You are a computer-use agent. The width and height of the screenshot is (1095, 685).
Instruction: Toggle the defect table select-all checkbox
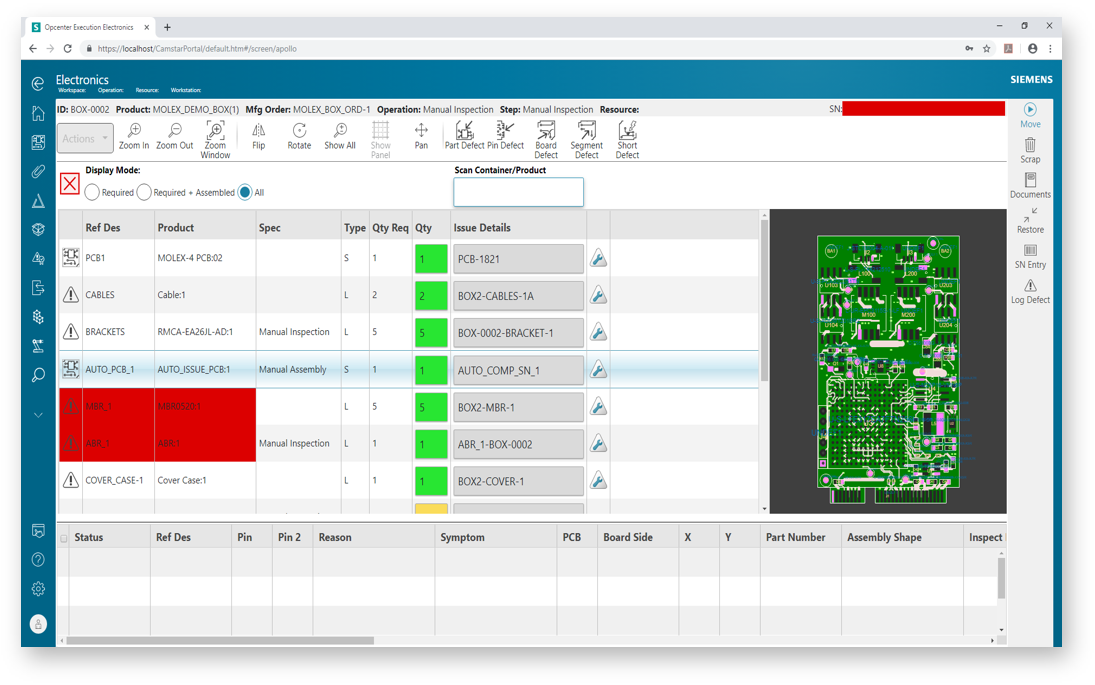[x=64, y=538]
